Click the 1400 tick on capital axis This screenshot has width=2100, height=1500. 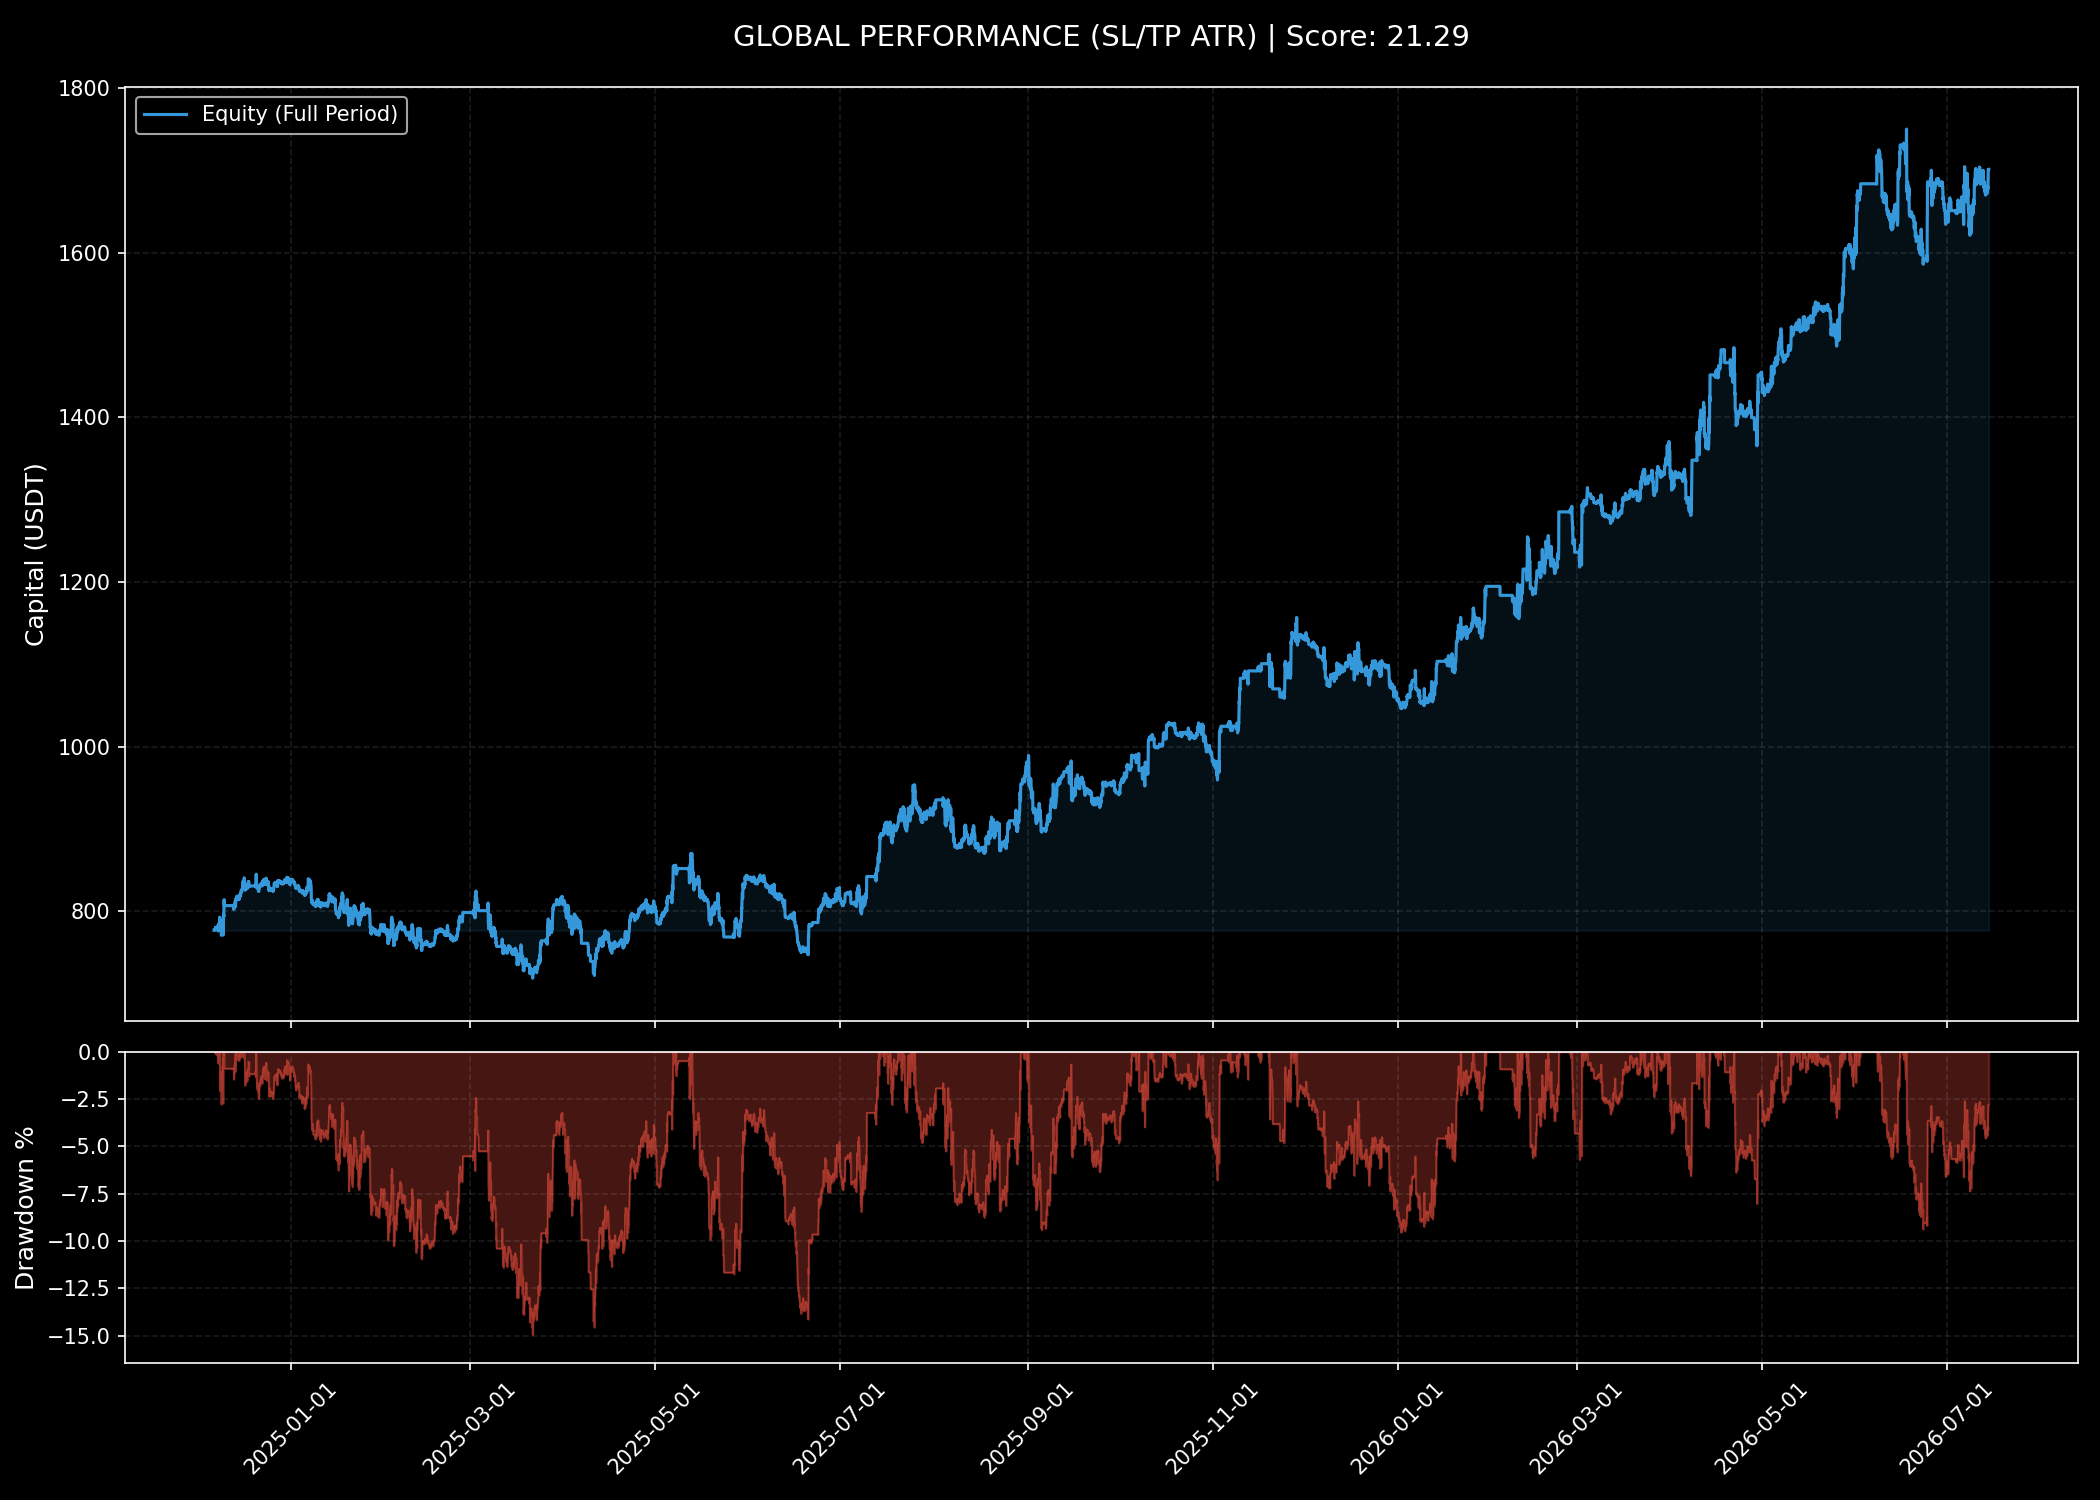[84, 417]
